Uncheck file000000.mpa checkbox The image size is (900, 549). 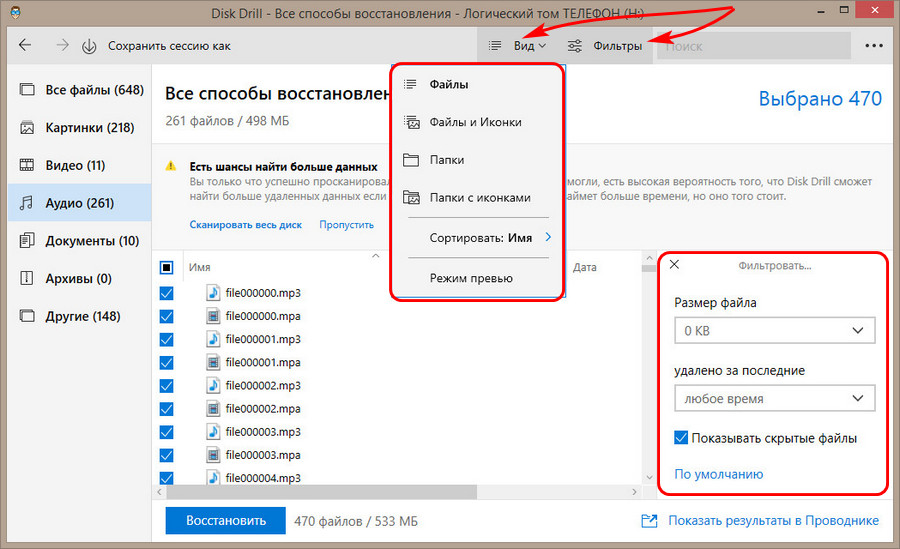pos(166,316)
